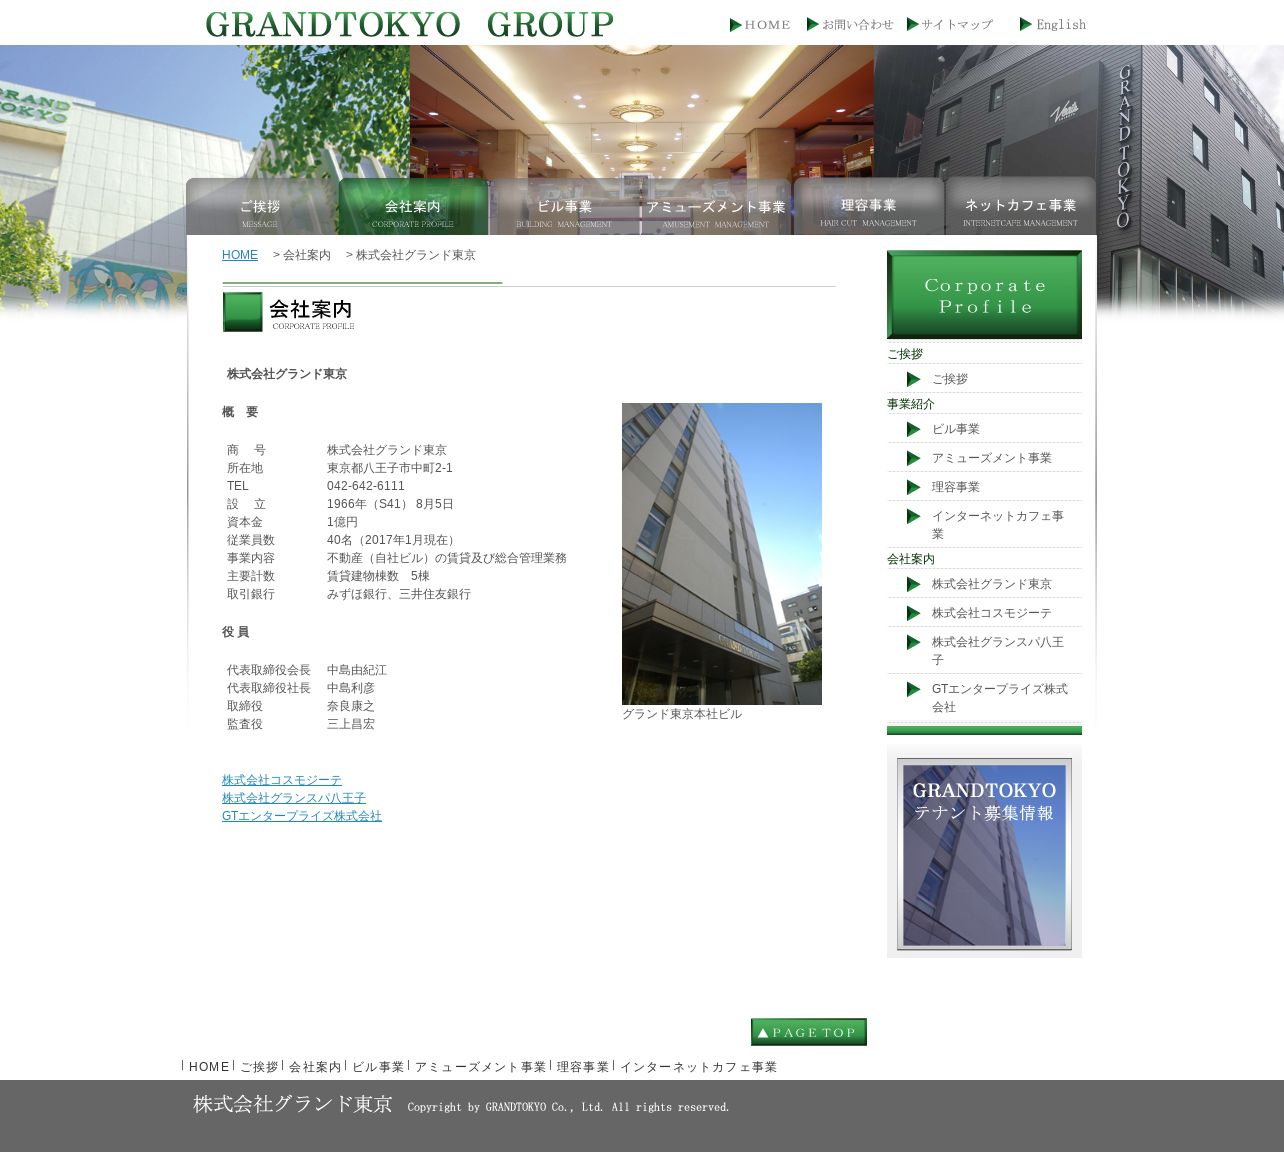Image resolution: width=1284 pixels, height=1152 pixels.
Task: Click arrow icon beside インターネットカフェ事業
Action: 913,516
